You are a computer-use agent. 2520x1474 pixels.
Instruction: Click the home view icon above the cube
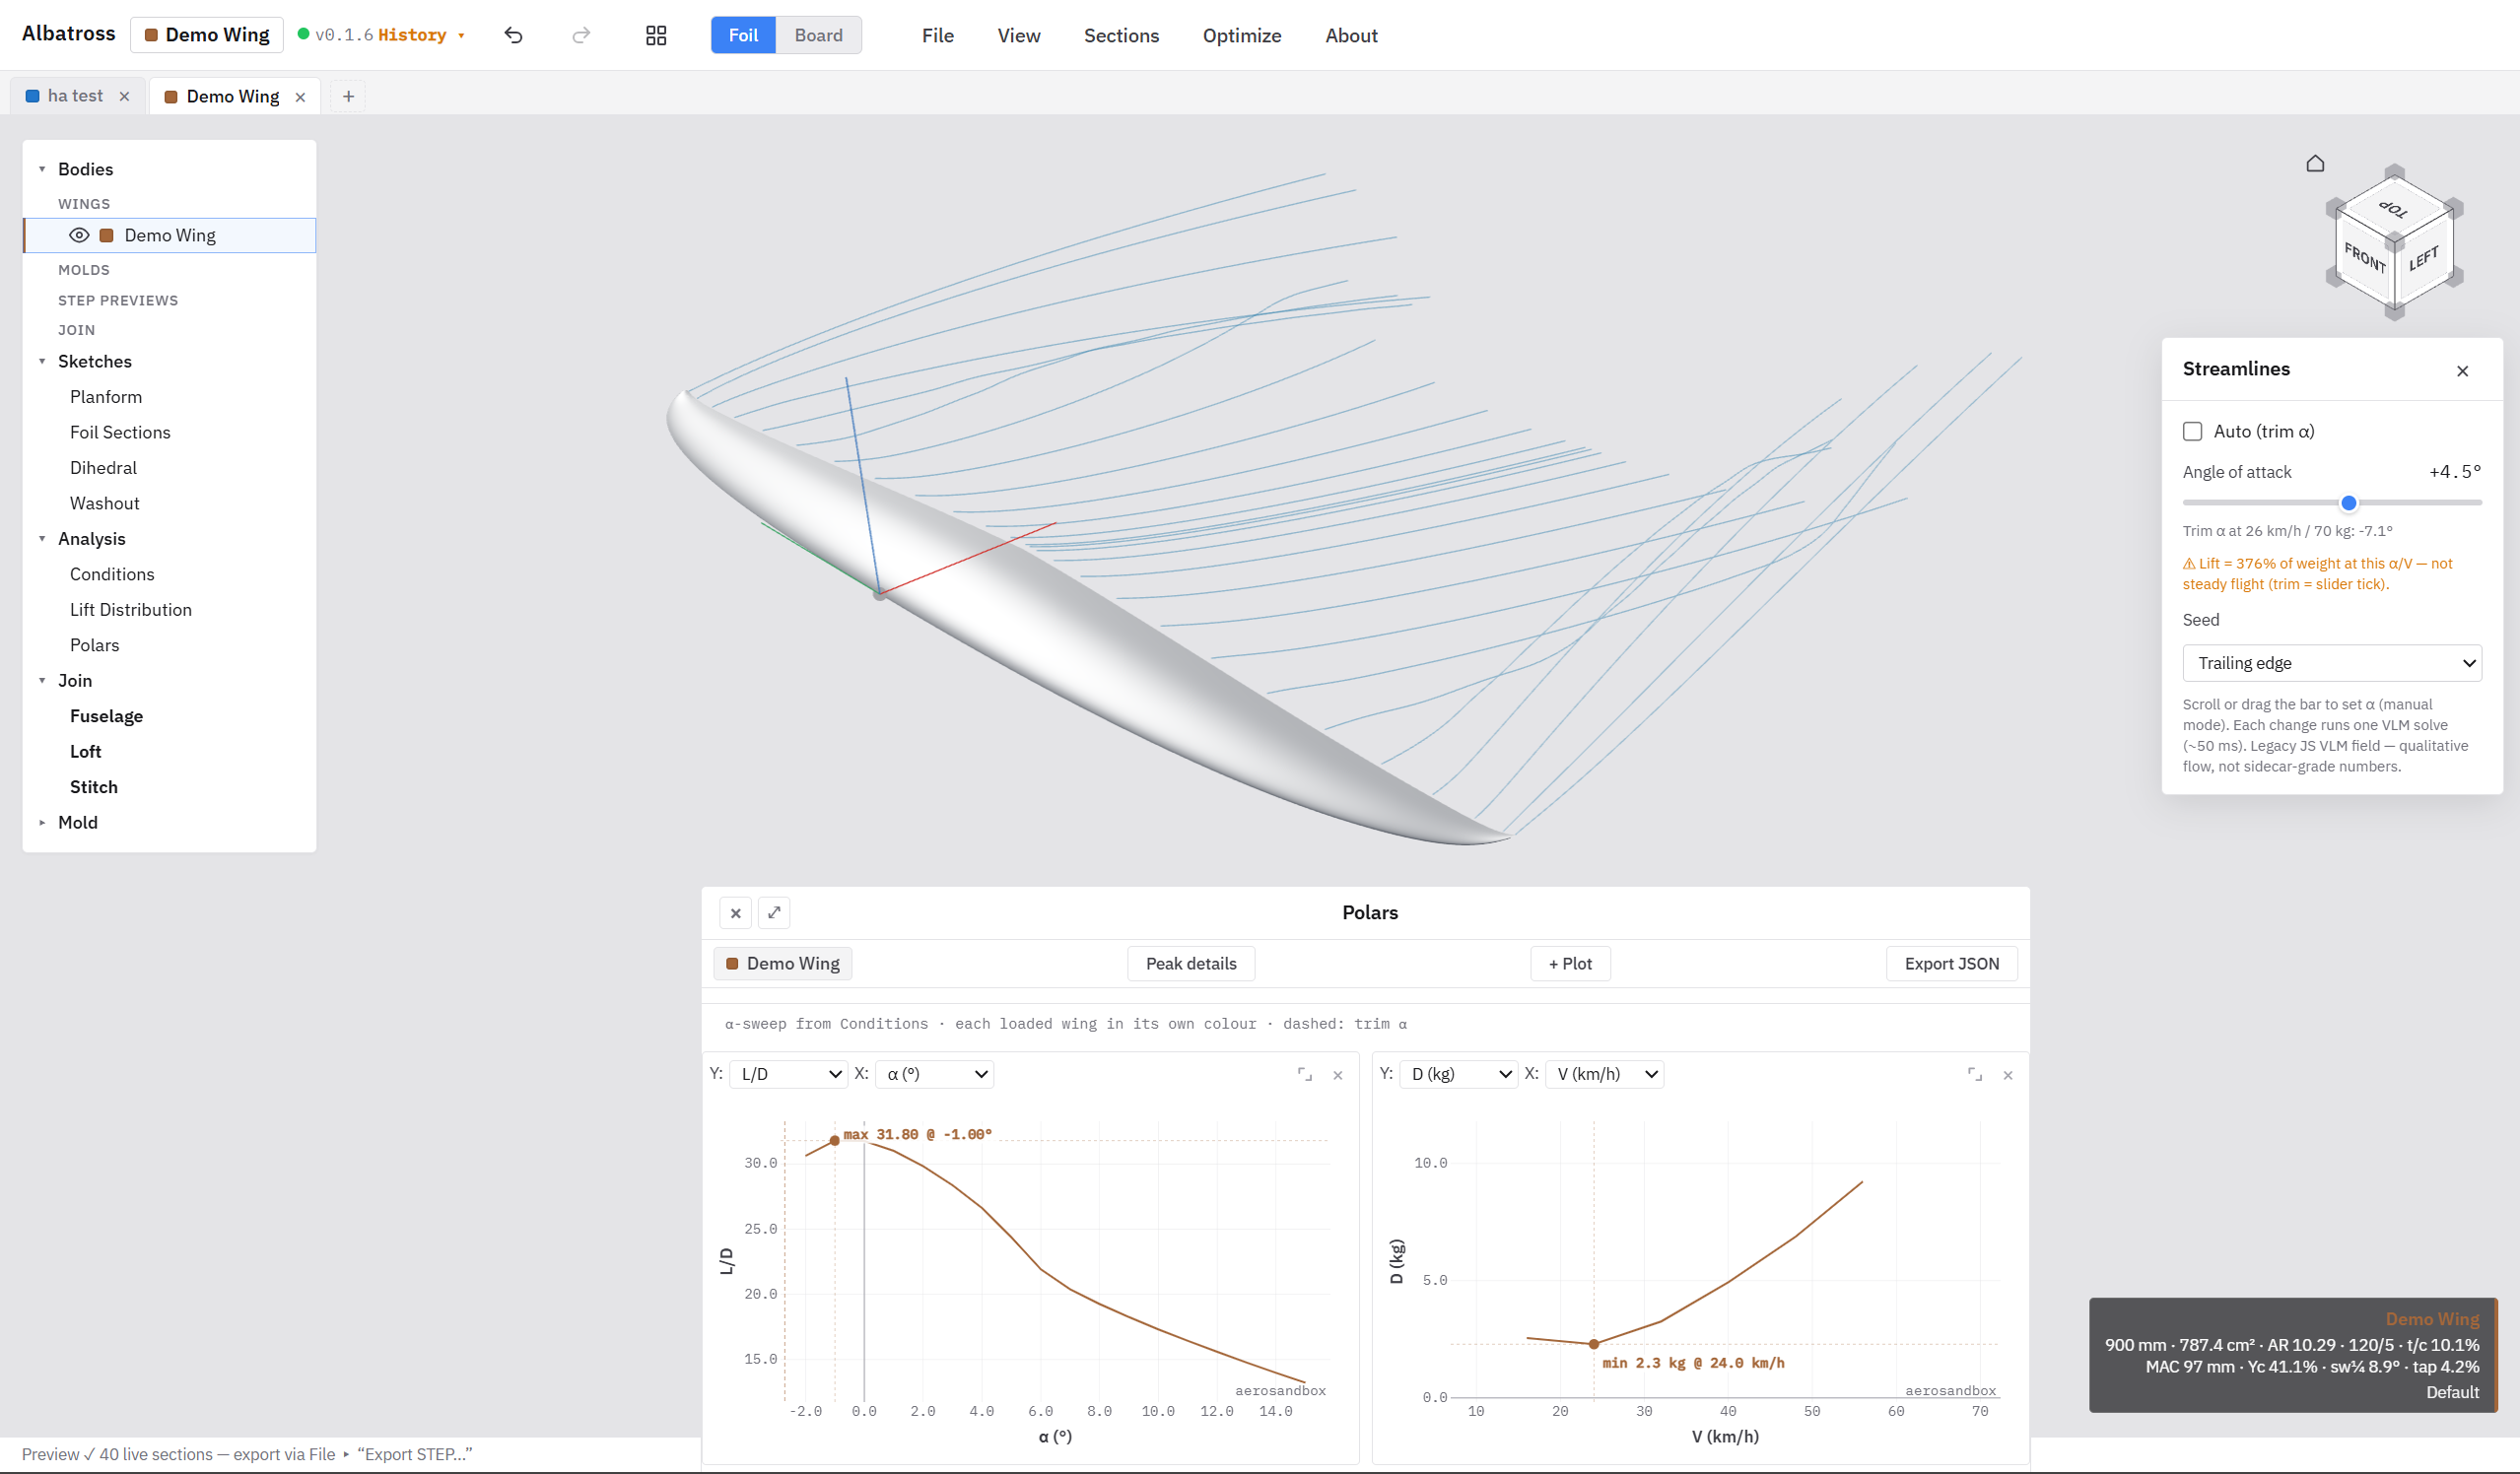point(2315,163)
